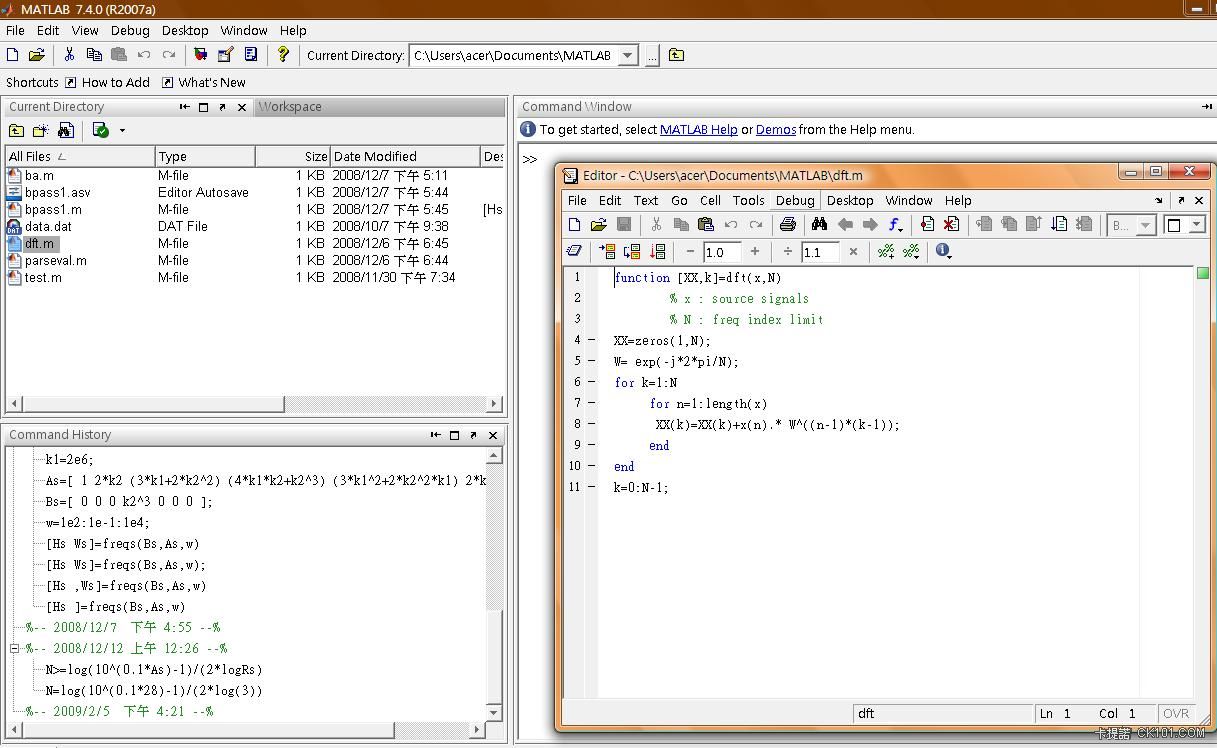Open Find text binoculars in Editor toolbar
The image size is (1217, 748).
click(x=820, y=225)
